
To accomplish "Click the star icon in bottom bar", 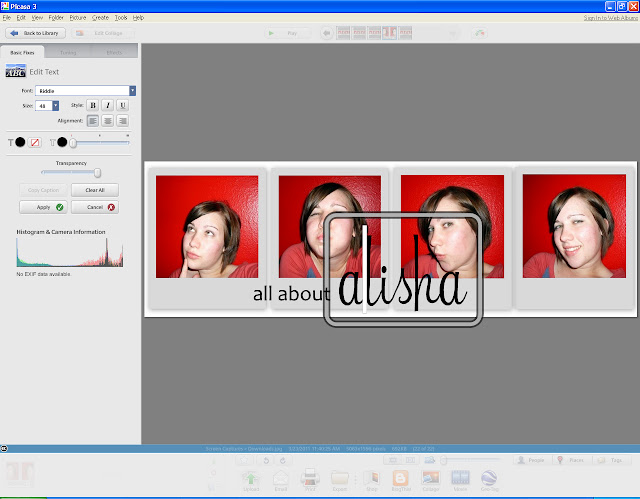I will coord(244,460).
